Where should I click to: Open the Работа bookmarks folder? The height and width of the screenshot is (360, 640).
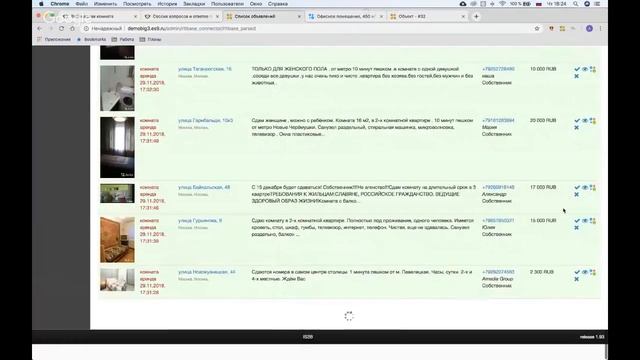123,40
